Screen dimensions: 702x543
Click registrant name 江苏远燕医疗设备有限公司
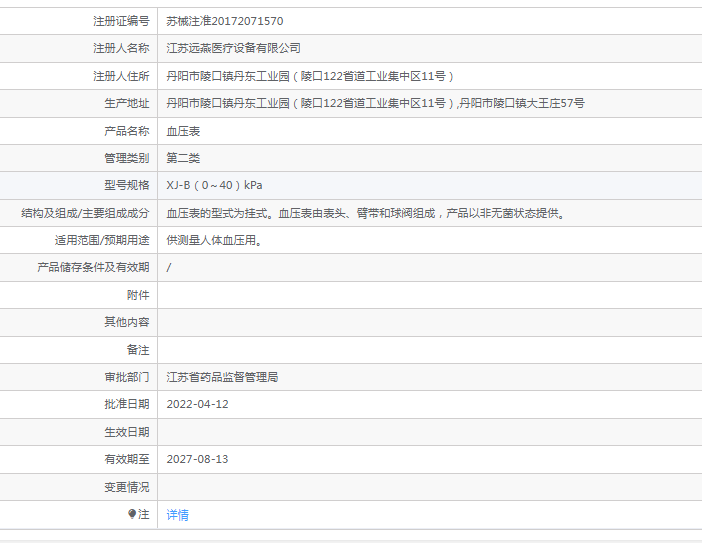pyautogui.click(x=233, y=48)
